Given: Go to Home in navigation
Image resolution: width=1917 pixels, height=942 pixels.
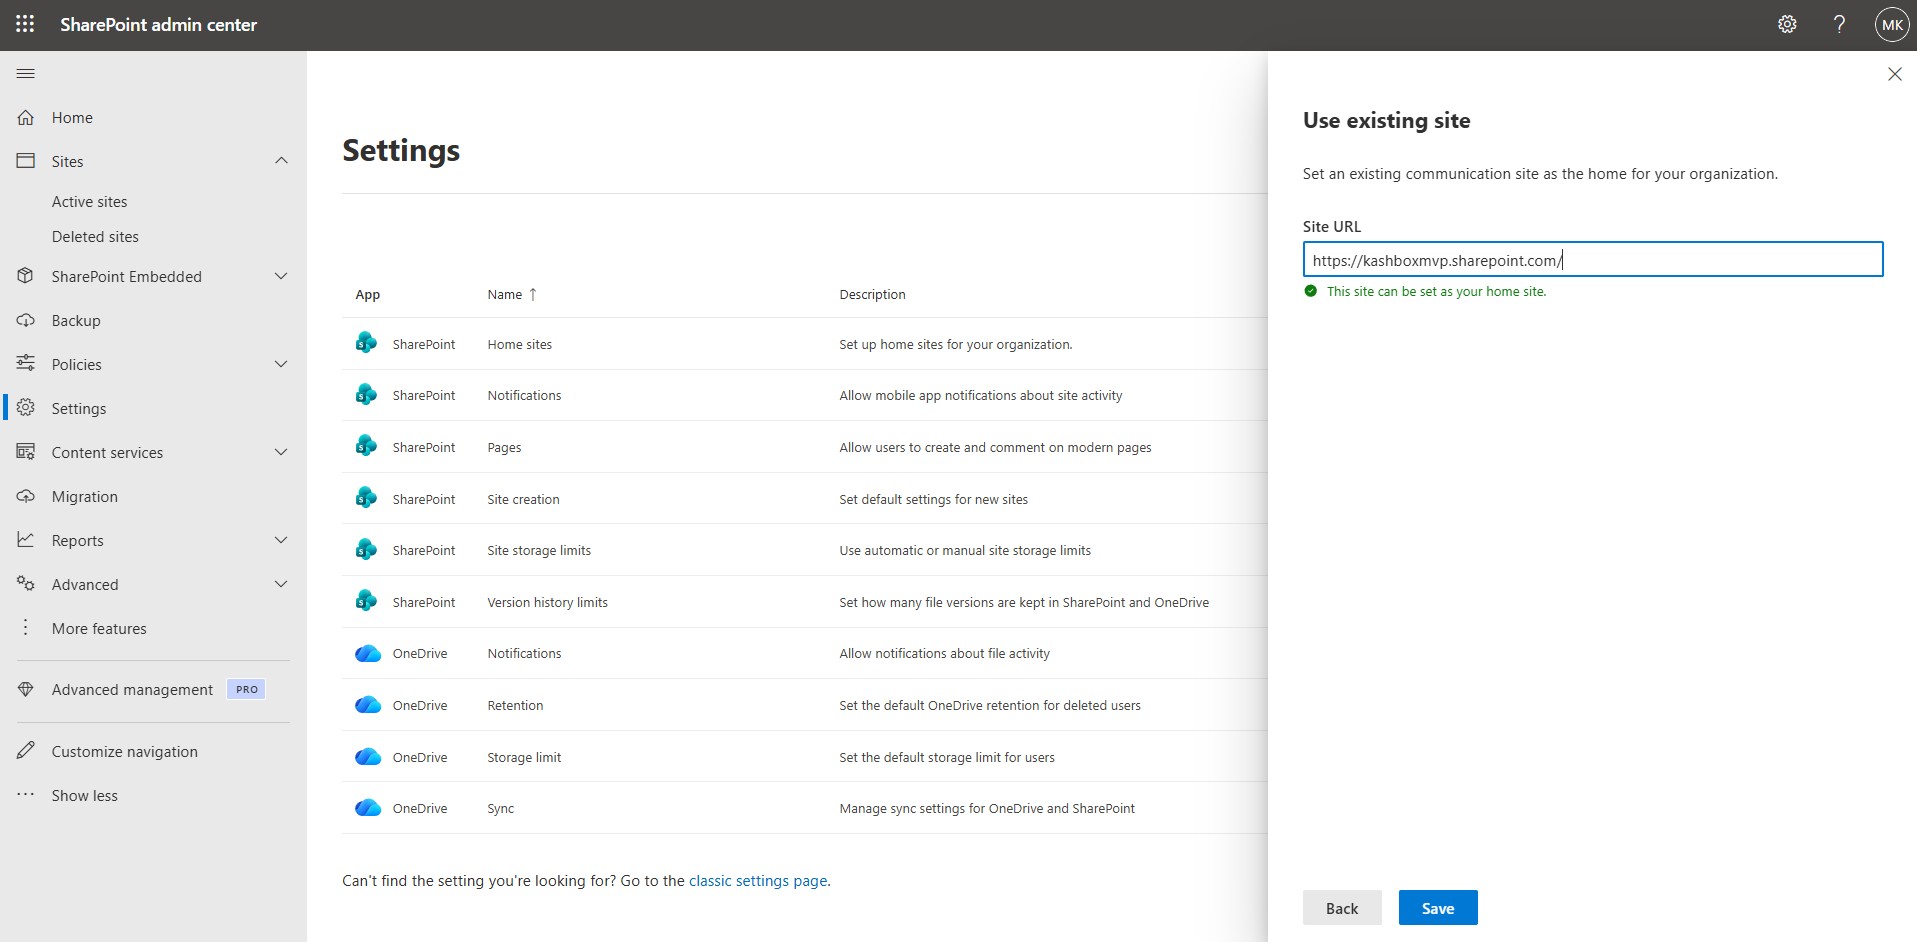Looking at the screenshot, I should (72, 117).
